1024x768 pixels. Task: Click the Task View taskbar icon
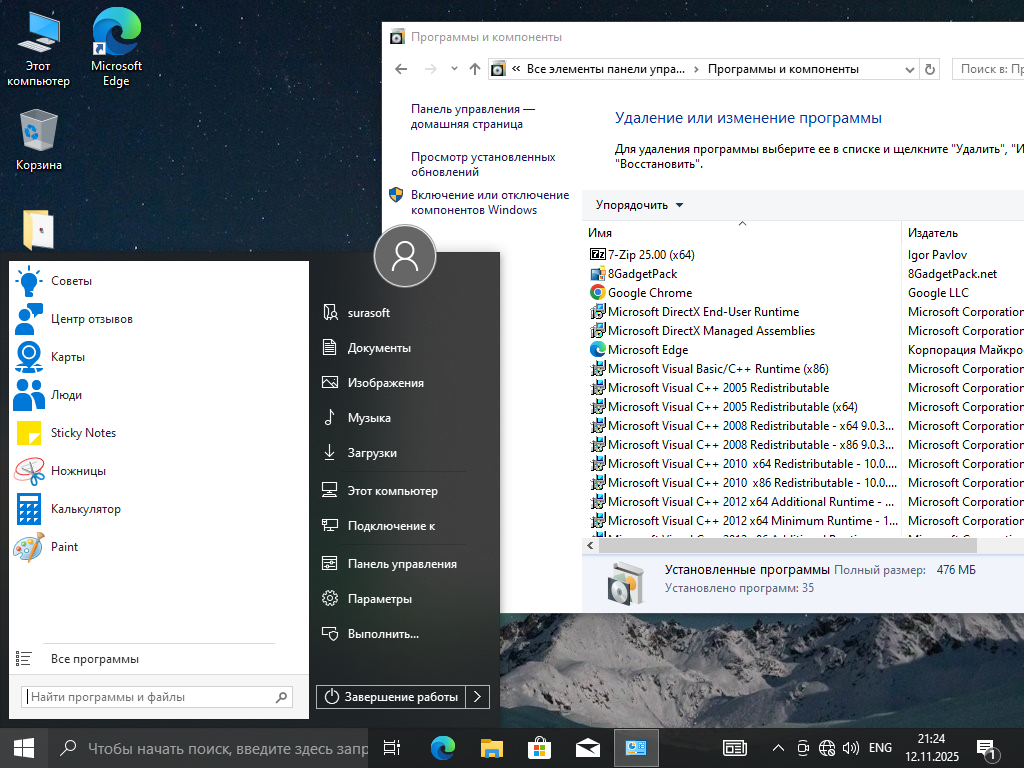click(x=392, y=748)
